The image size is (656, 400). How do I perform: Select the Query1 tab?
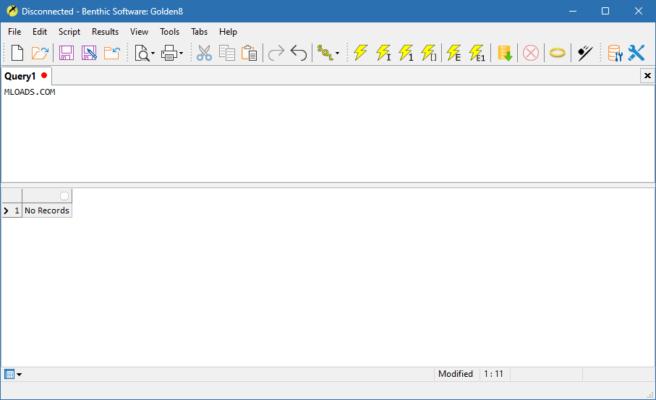(26, 76)
